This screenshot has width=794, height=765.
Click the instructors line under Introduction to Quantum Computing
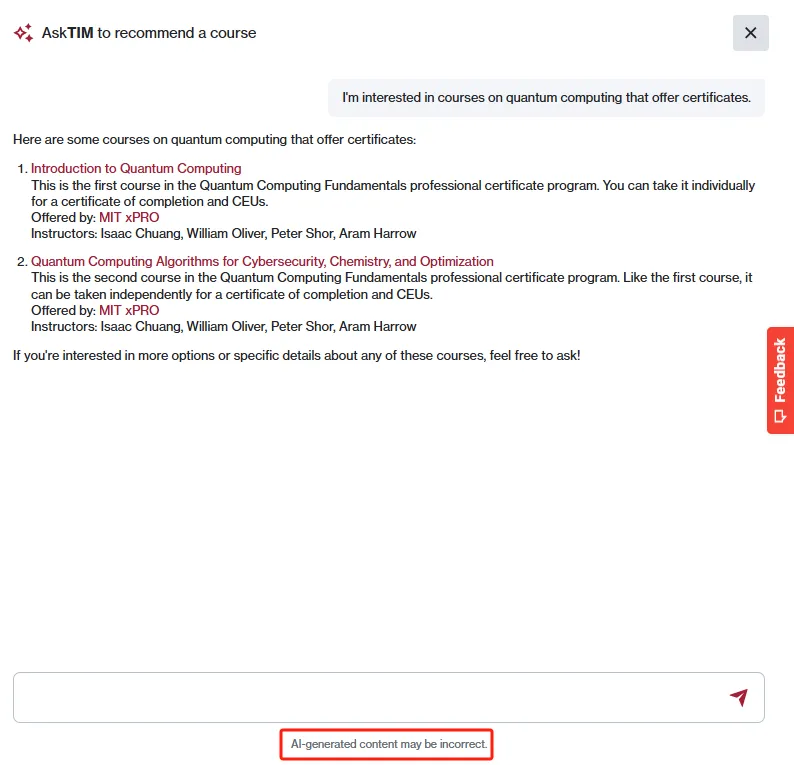[x=223, y=233]
